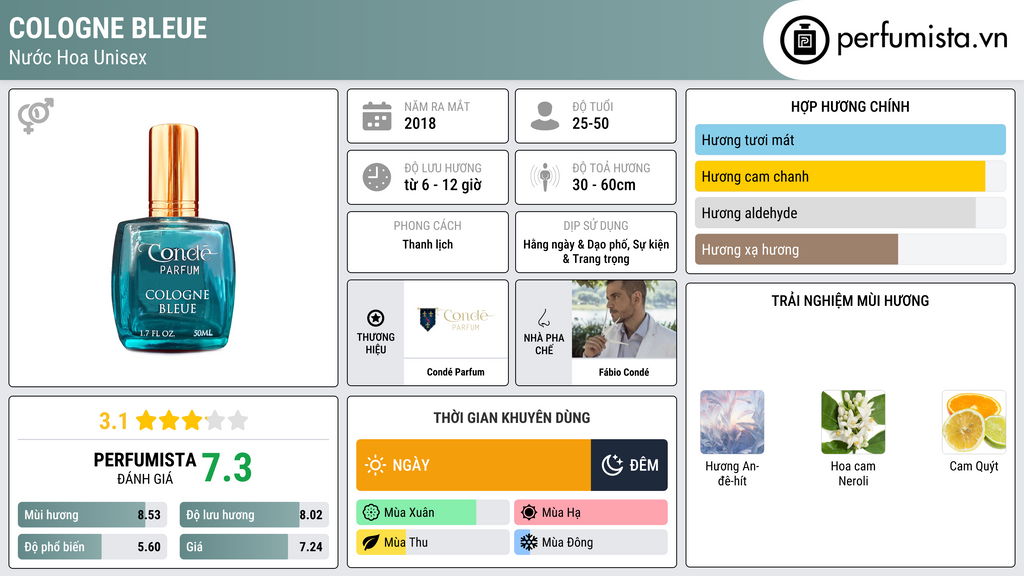Click the green 7.3 Perfumista score

(x=227, y=468)
